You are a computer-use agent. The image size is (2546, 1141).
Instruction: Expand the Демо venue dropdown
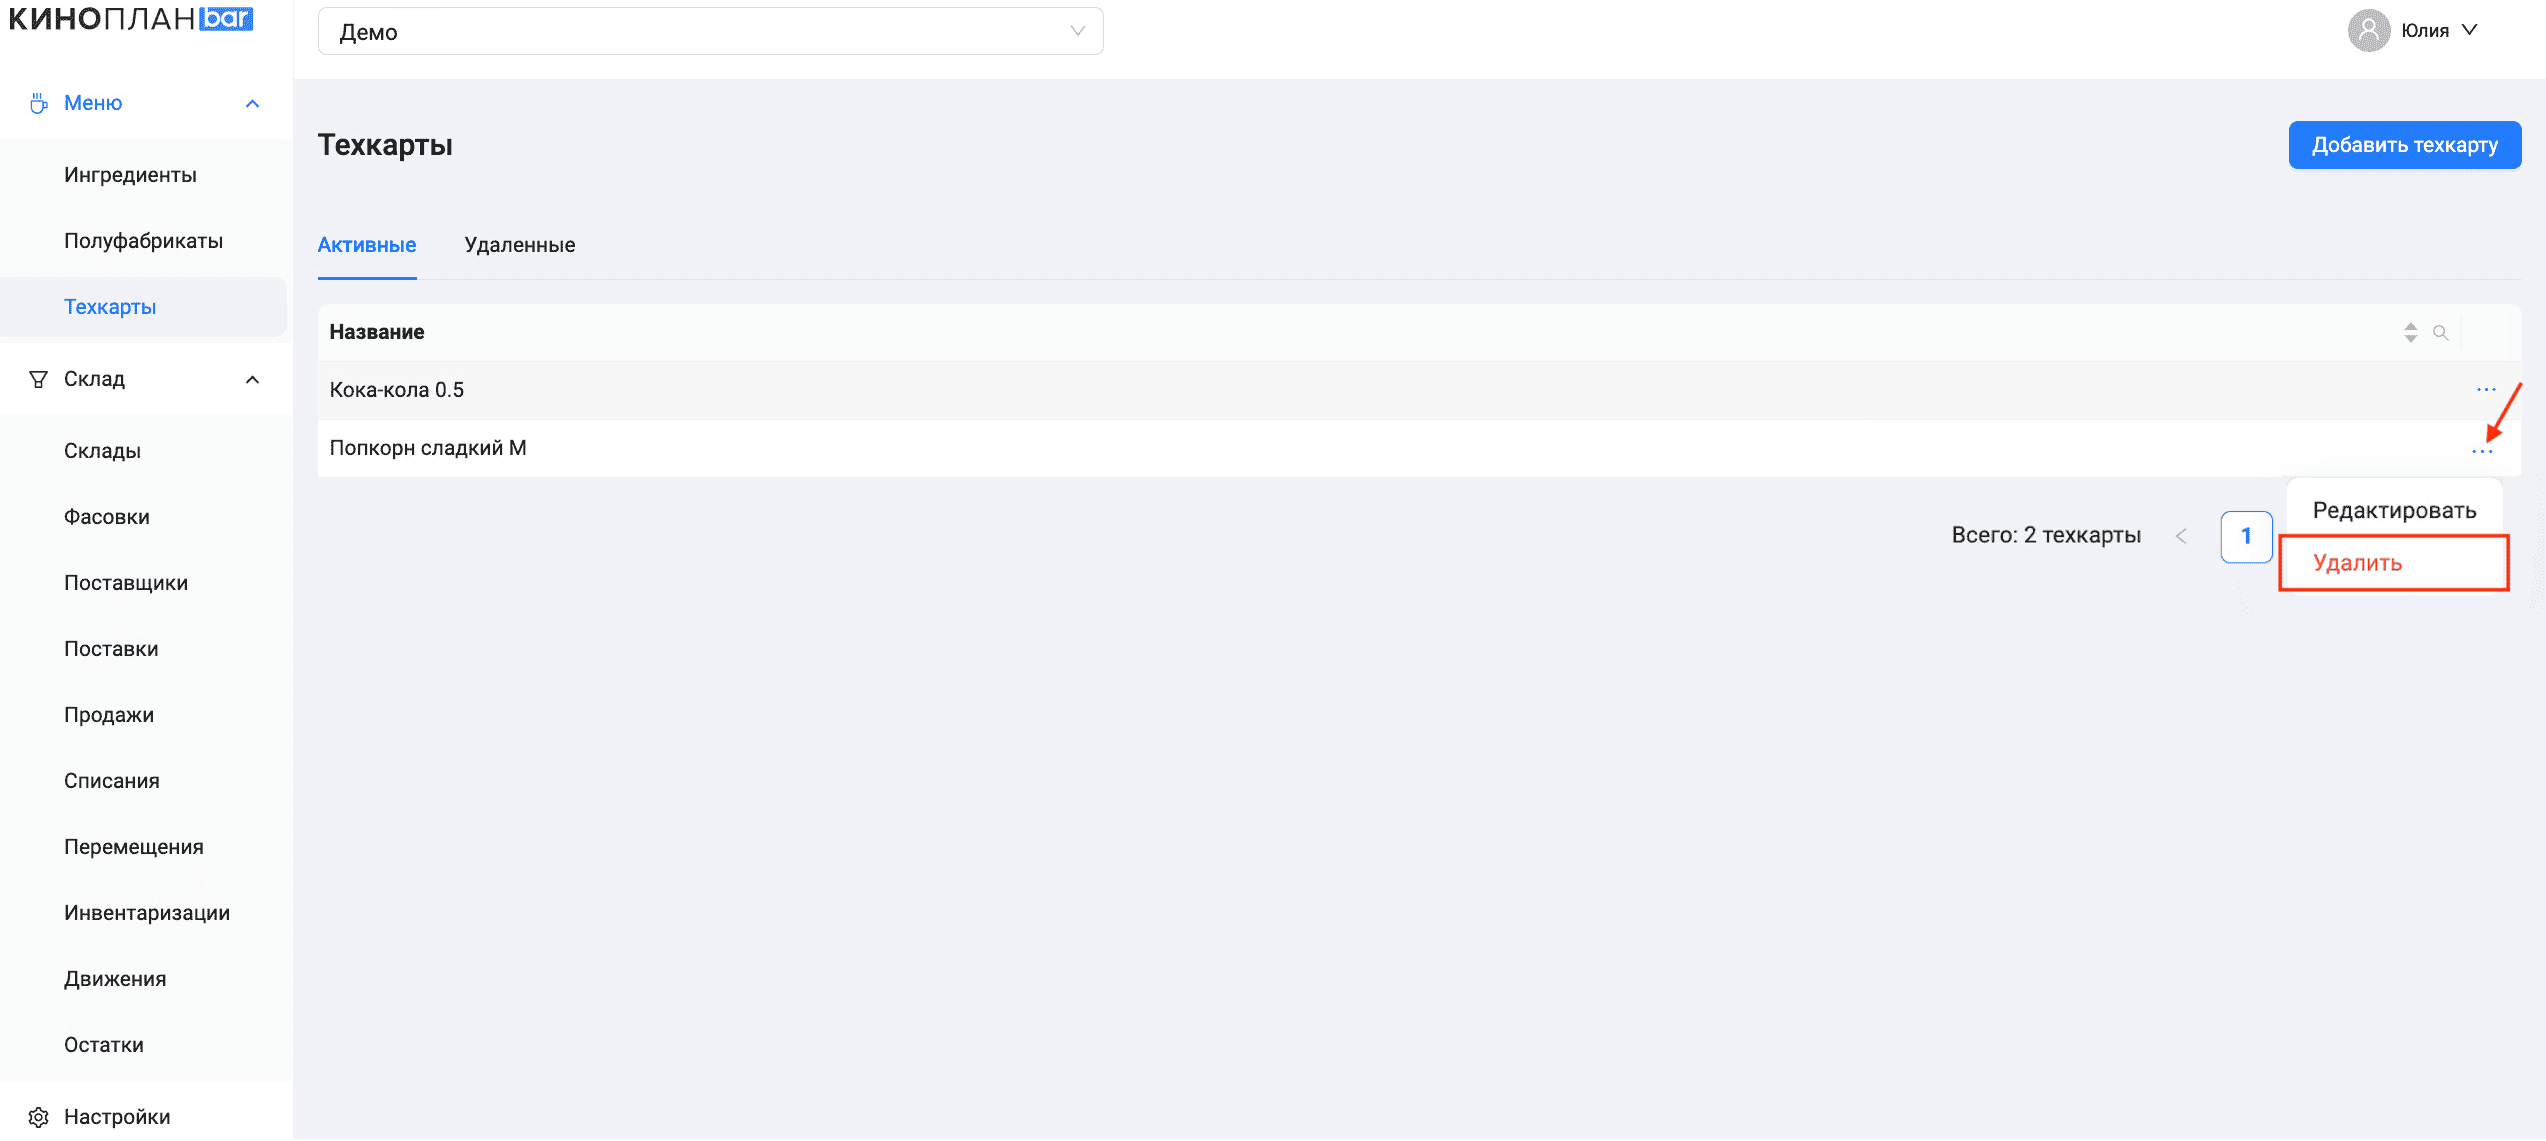(711, 32)
